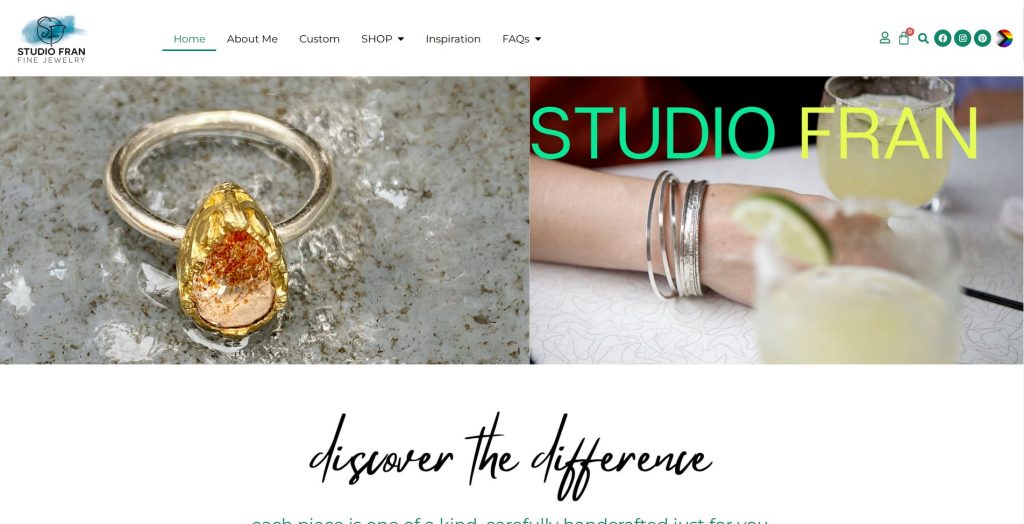Click the silver bangles video banner
The width and height of the screenshot is (1024, 524).
pyautogui.click(x=776, y=220)
